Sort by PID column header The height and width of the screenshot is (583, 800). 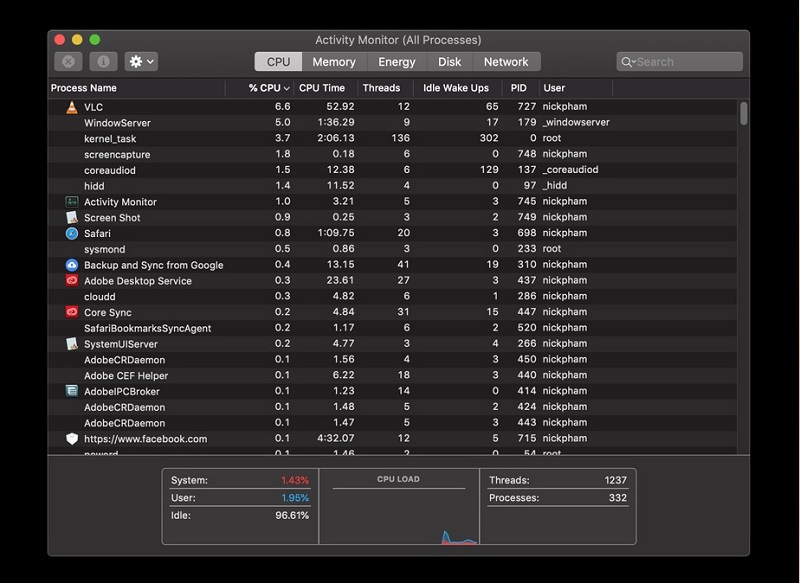pyautogui.click(x=518, y=88)
